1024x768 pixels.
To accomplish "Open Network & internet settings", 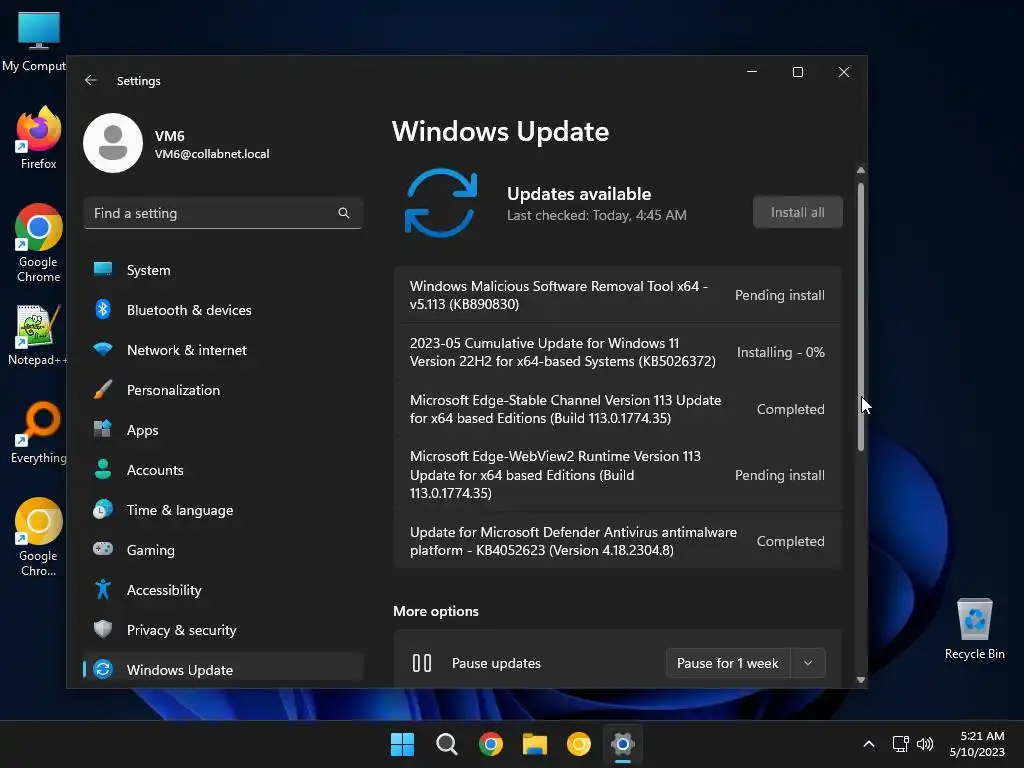I will tap(223, 350).
